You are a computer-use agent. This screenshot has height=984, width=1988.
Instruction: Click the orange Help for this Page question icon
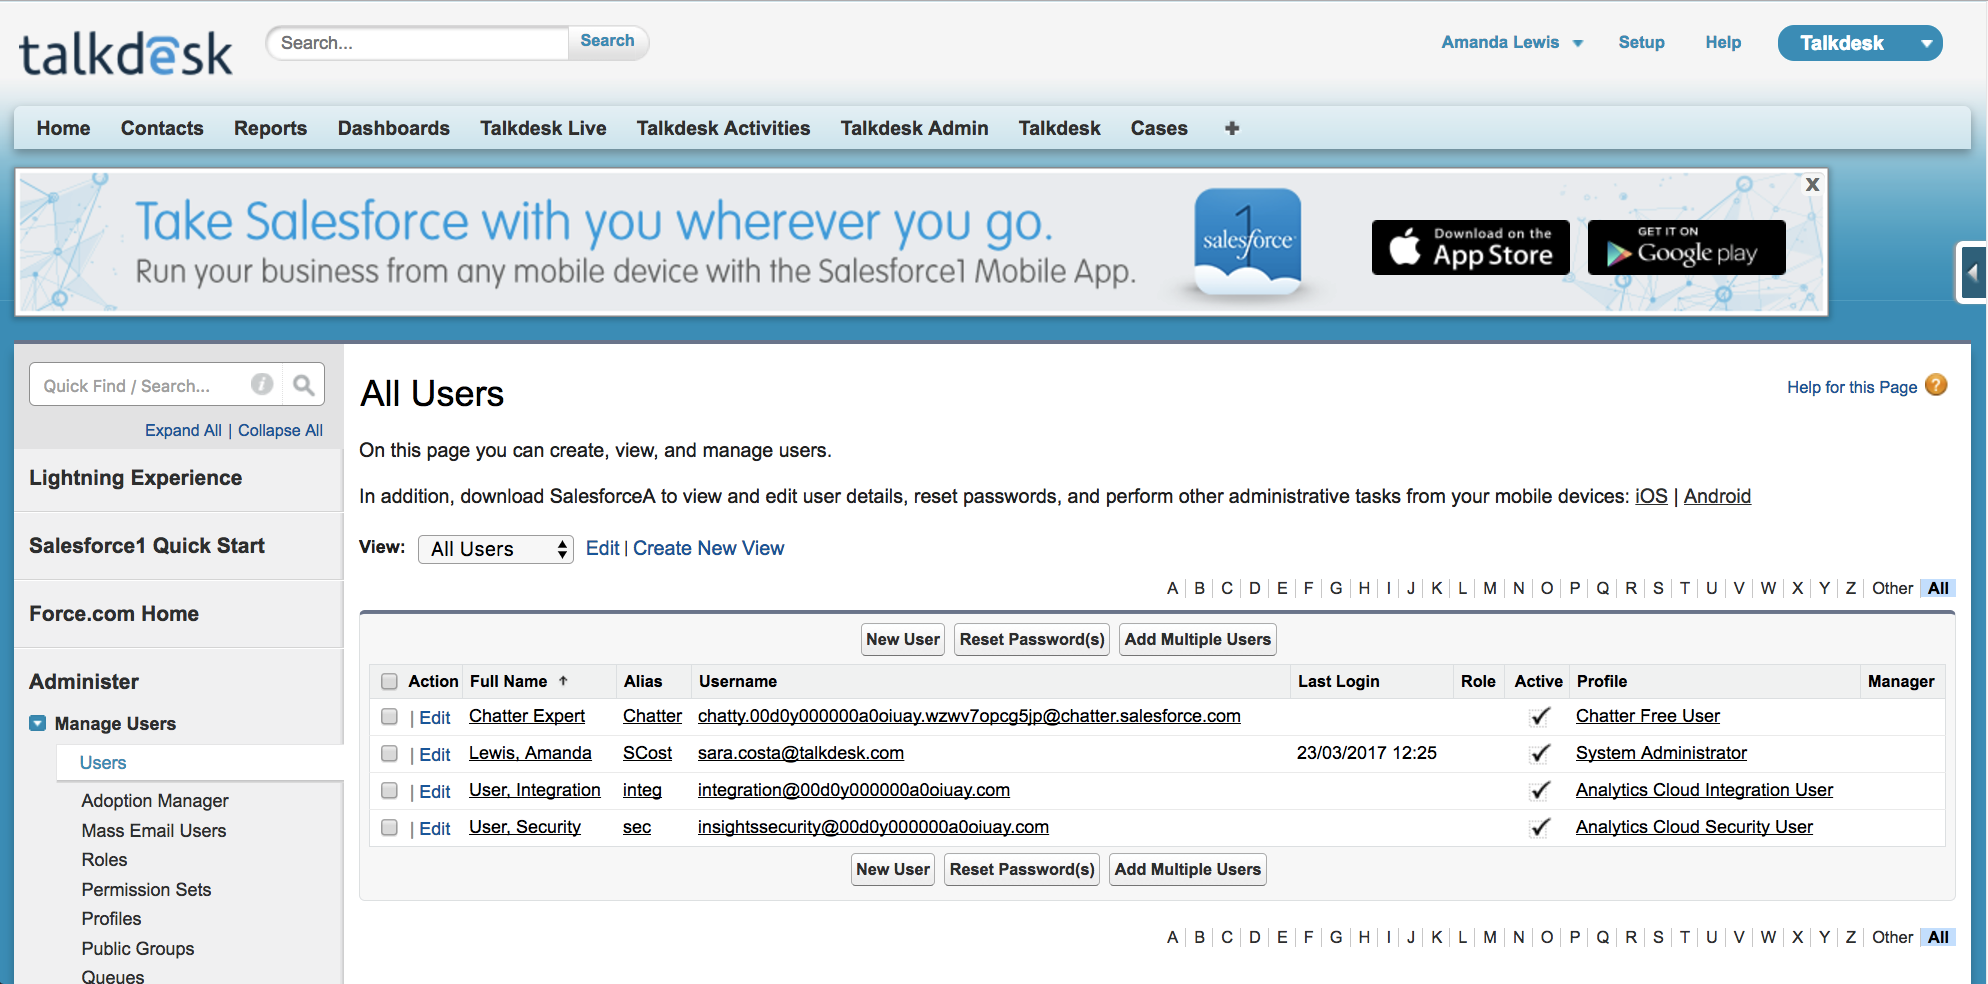(x=1936, y=385)
